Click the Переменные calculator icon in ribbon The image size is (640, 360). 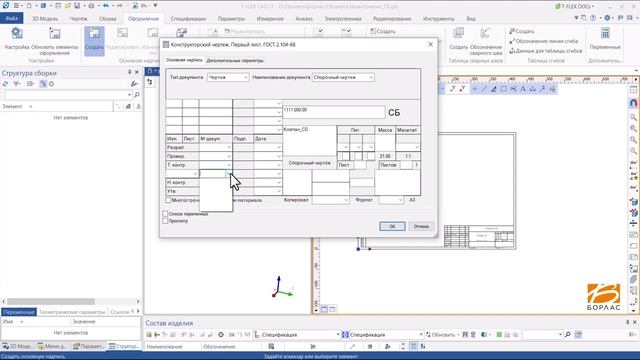tap(605, 34)
